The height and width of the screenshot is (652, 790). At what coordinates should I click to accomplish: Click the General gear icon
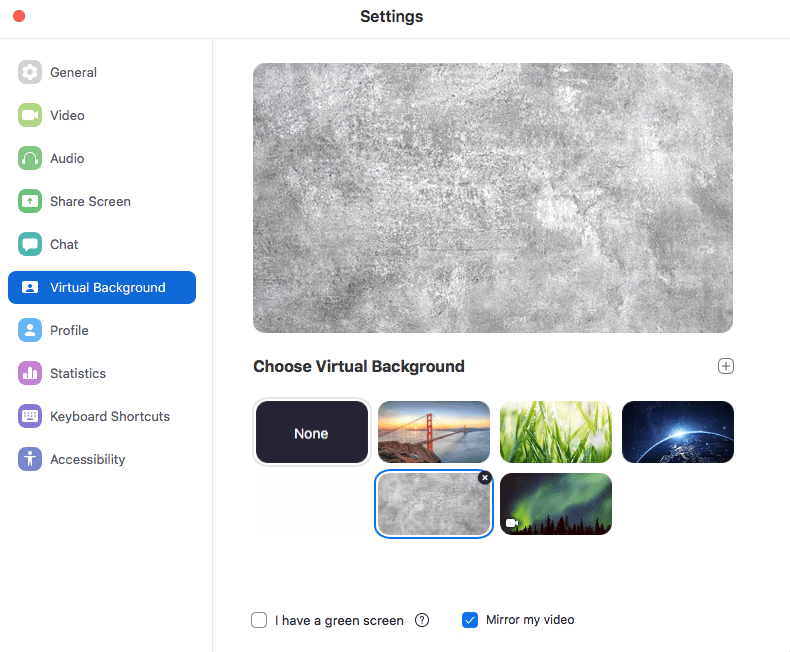(30, 72)
